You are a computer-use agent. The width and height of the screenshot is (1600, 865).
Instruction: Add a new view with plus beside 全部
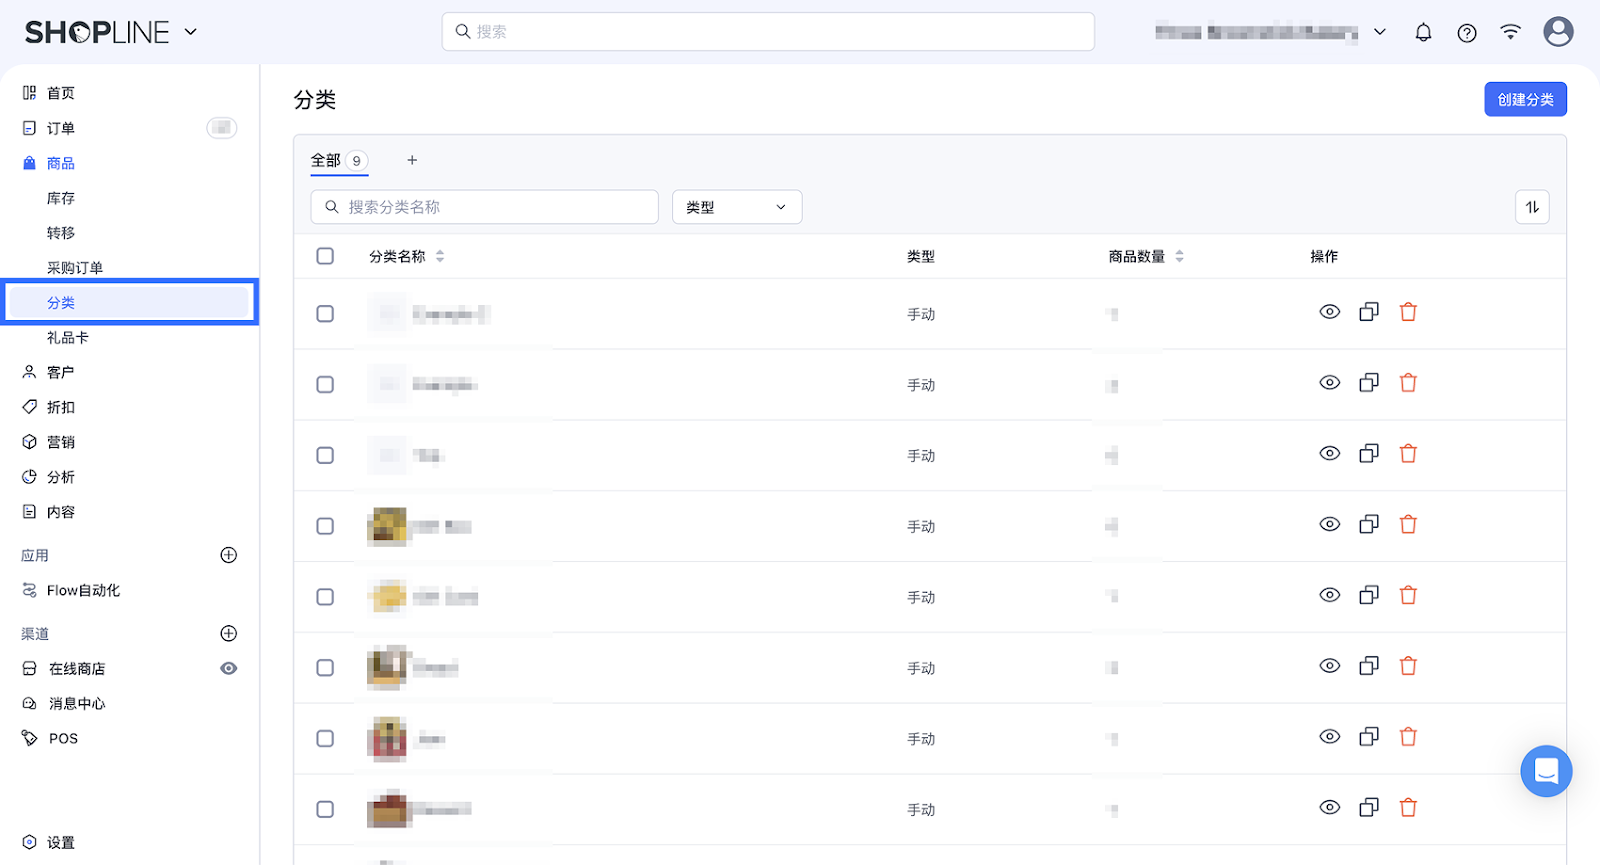(412, 160)
